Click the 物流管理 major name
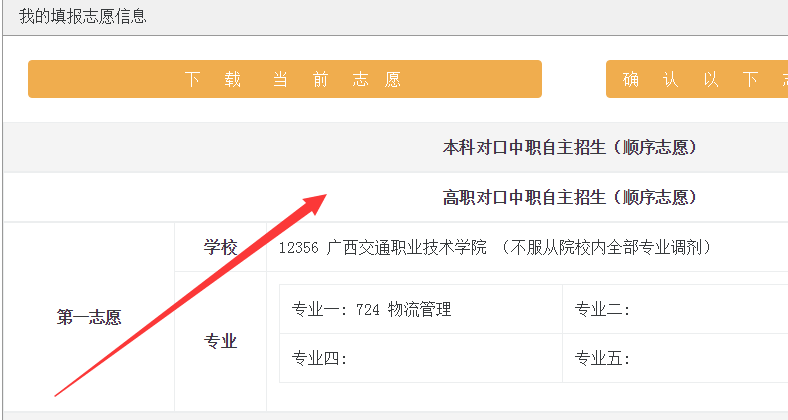This screenshot has height=420, width=788. click(420, 310)
